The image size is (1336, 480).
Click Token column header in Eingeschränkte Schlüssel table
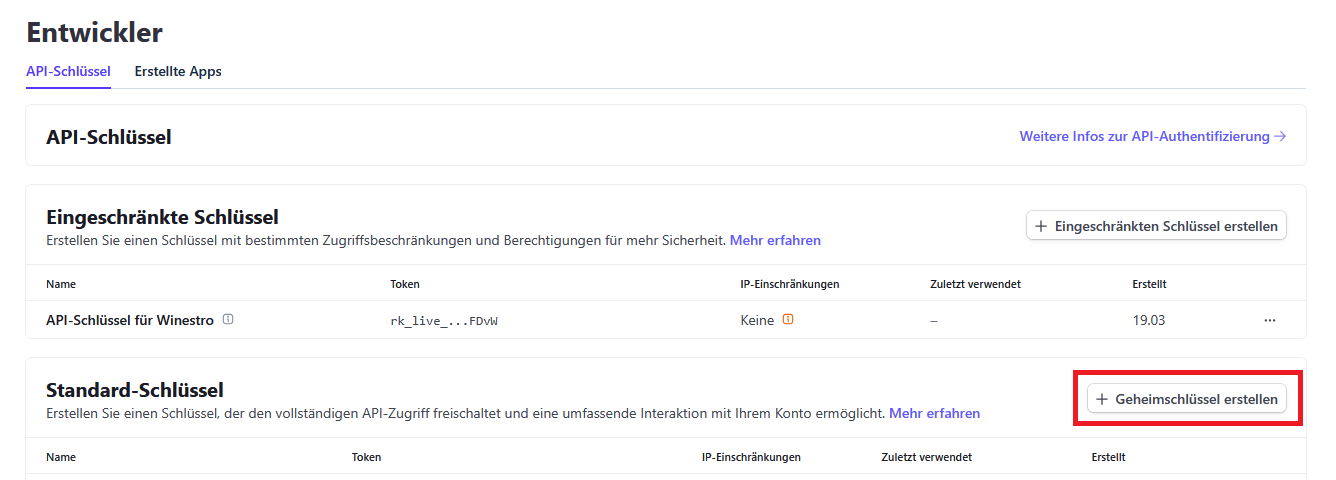tap(405, 284)
